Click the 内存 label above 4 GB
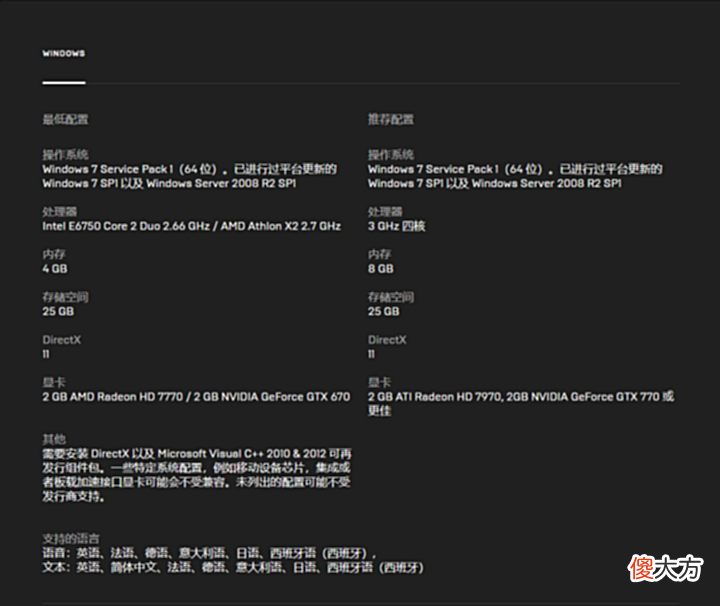 click(x=54, y=254)
